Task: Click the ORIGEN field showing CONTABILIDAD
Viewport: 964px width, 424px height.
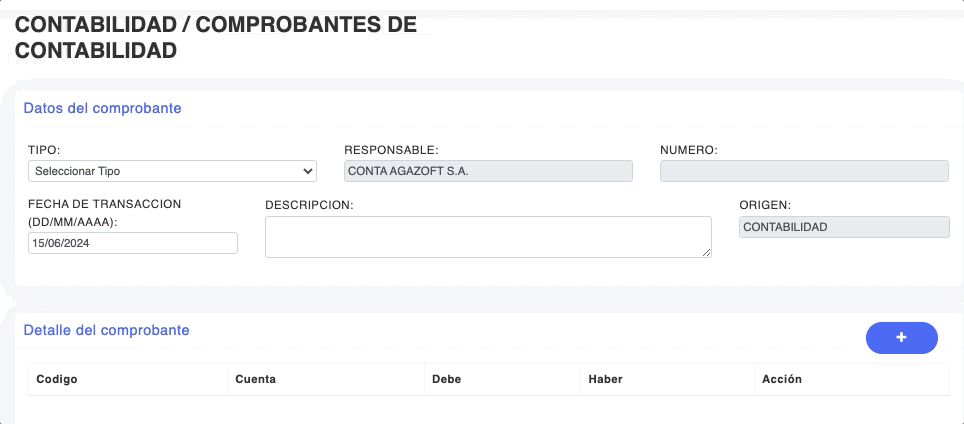Action: pyautogui.click(x=843, y=228)
